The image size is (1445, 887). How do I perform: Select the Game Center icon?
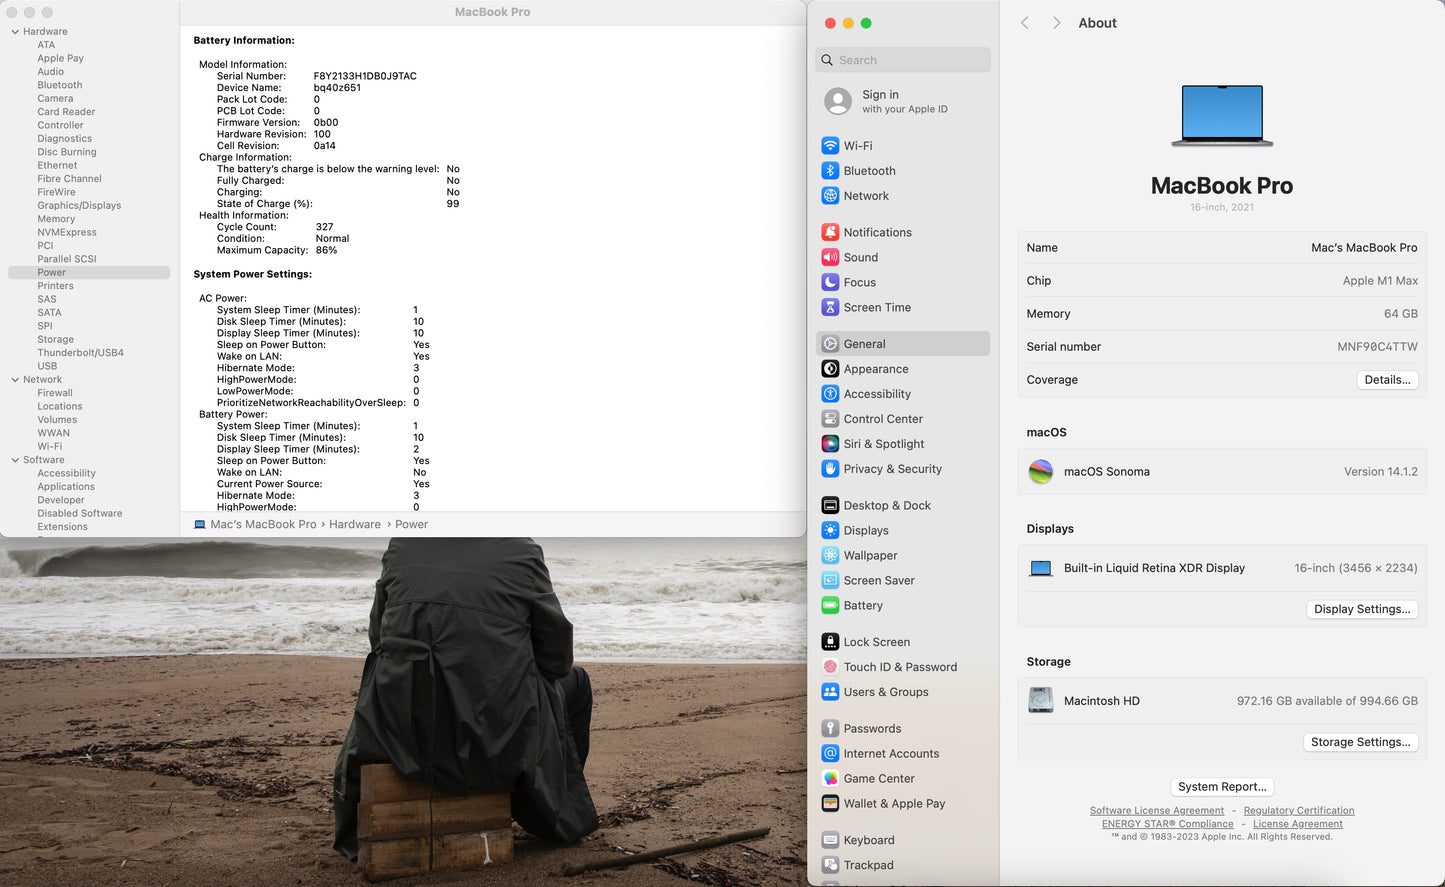[x=830, y=778]
